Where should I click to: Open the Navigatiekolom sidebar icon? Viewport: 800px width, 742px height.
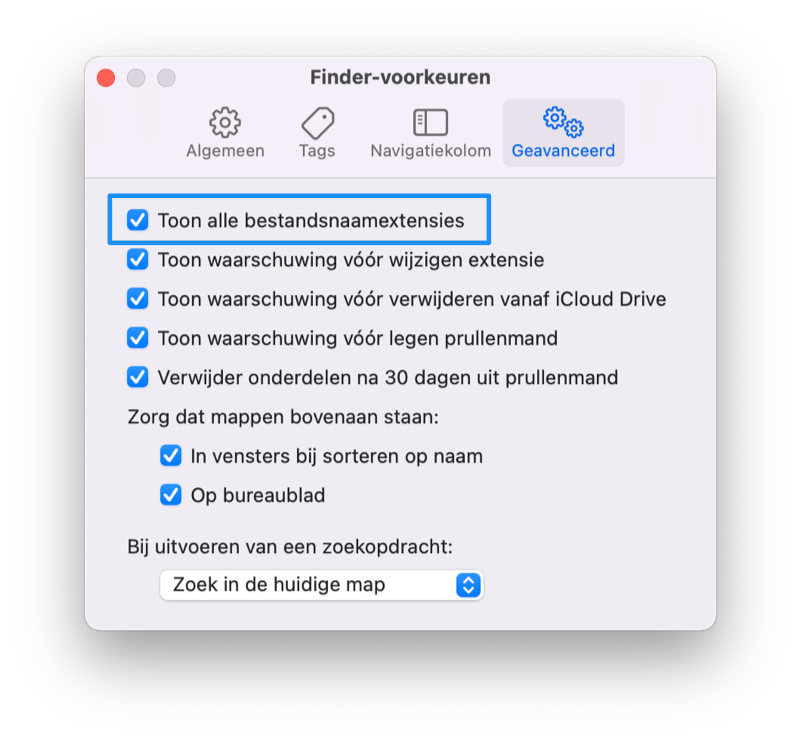(x=430, y=122)
